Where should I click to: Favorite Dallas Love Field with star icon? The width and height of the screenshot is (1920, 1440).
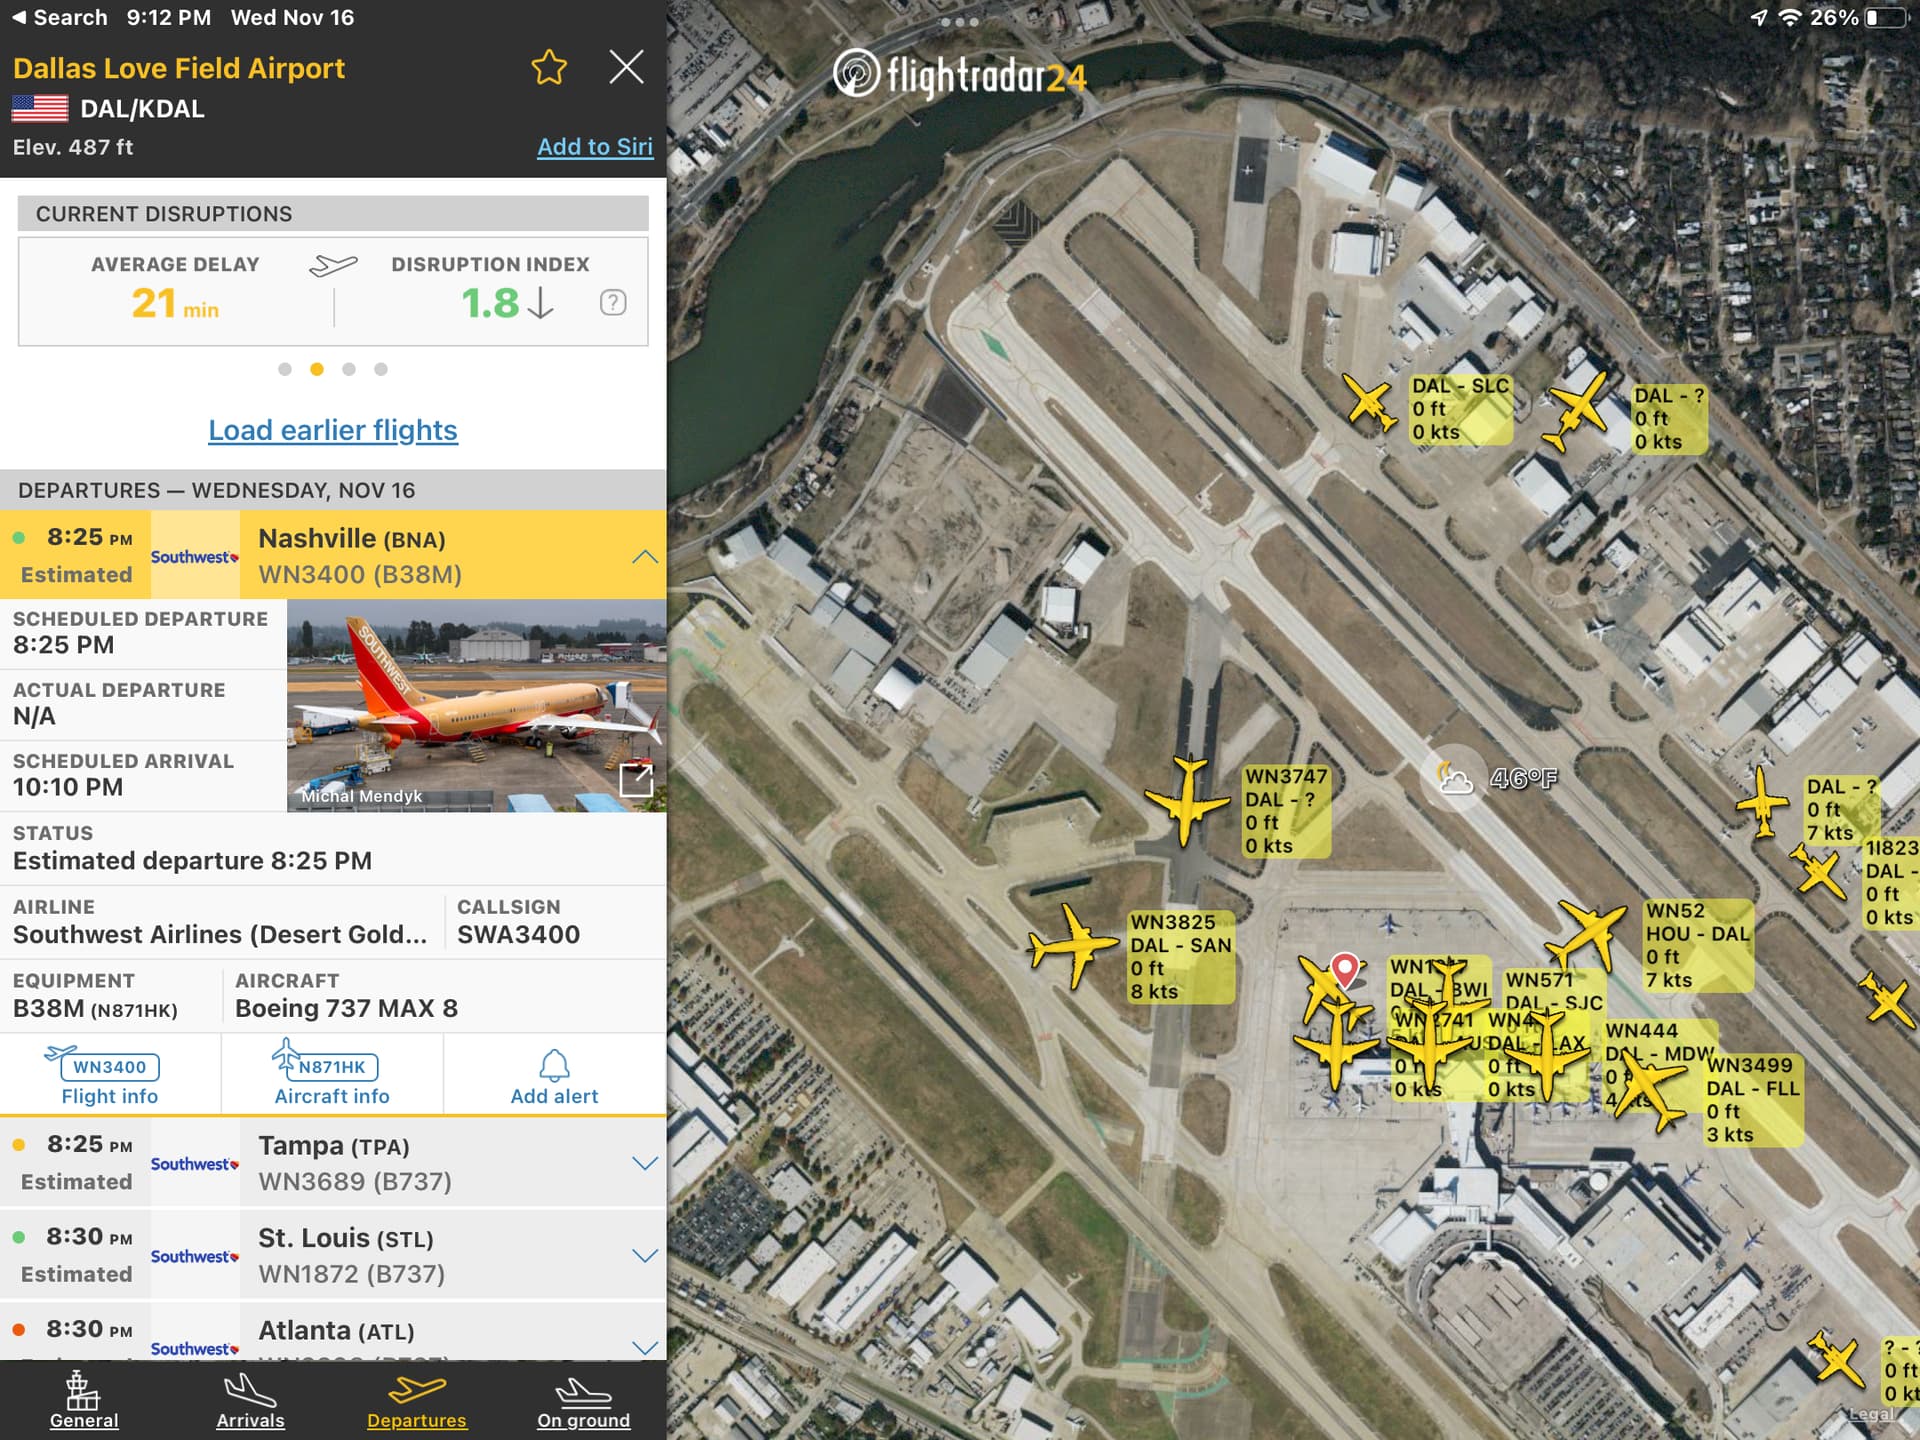pos(548,68)
